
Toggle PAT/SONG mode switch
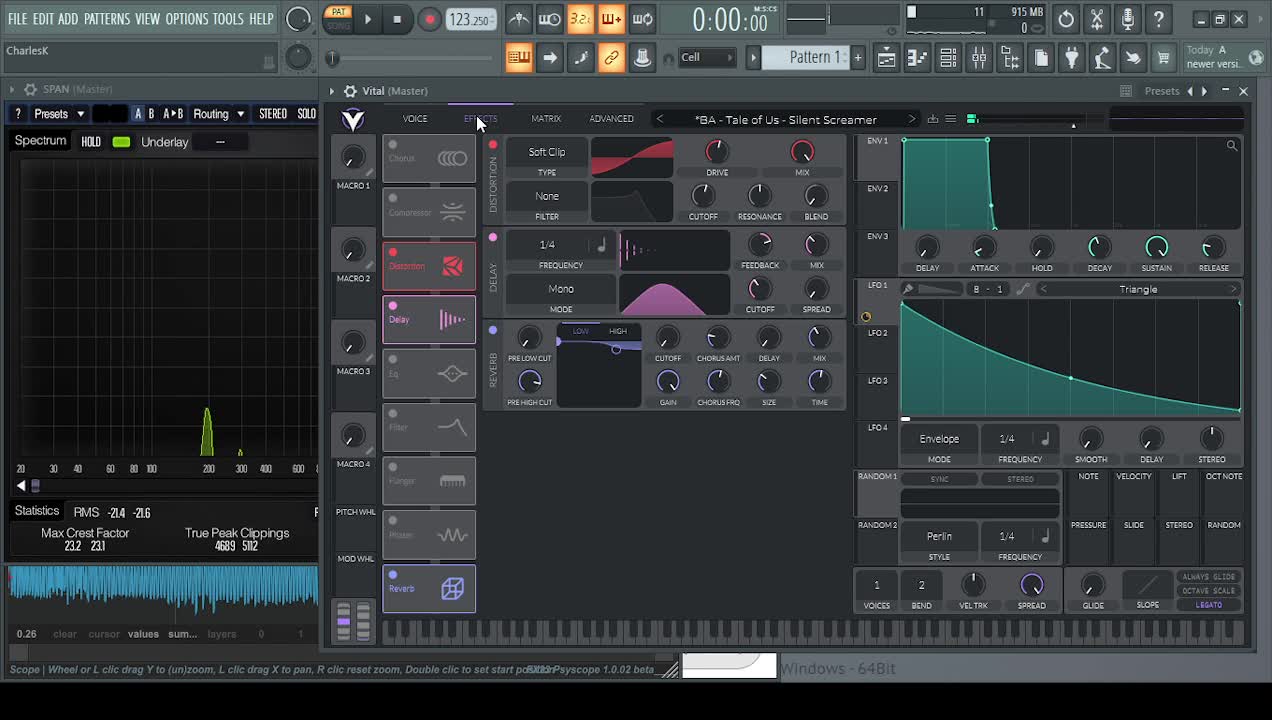(338, 19)
